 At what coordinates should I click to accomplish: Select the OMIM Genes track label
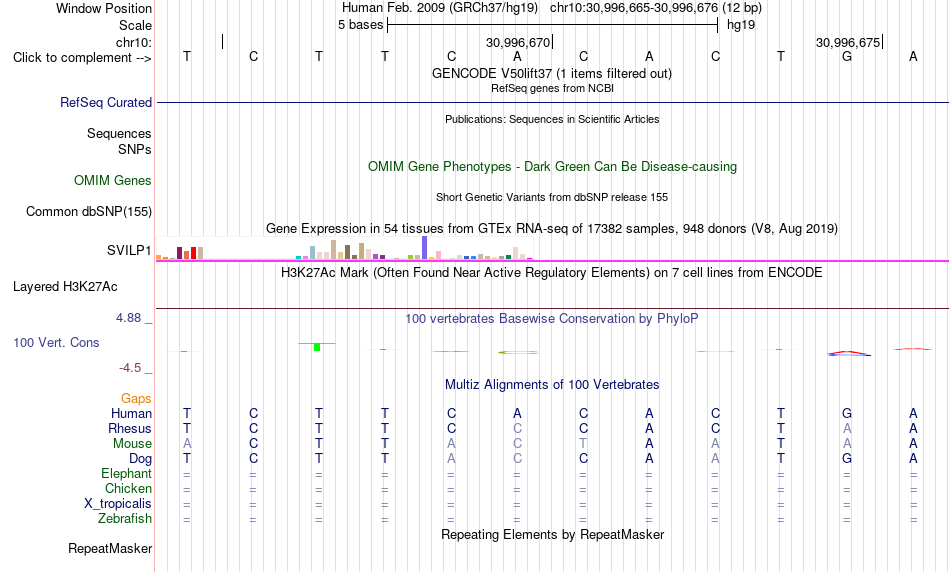[x=112, y=181]
